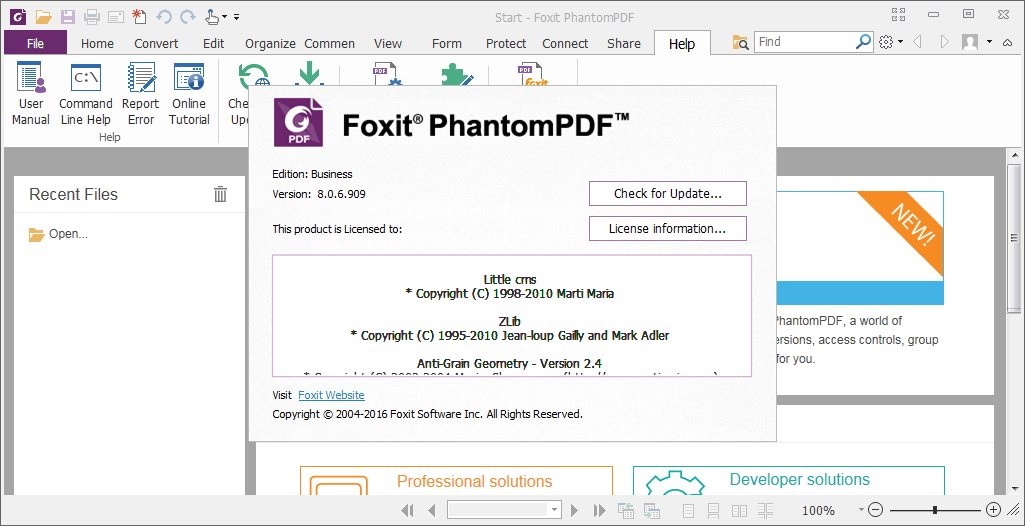Open the User Manual
This screenshot has width=1025, height=526.
tap(31, 95)
